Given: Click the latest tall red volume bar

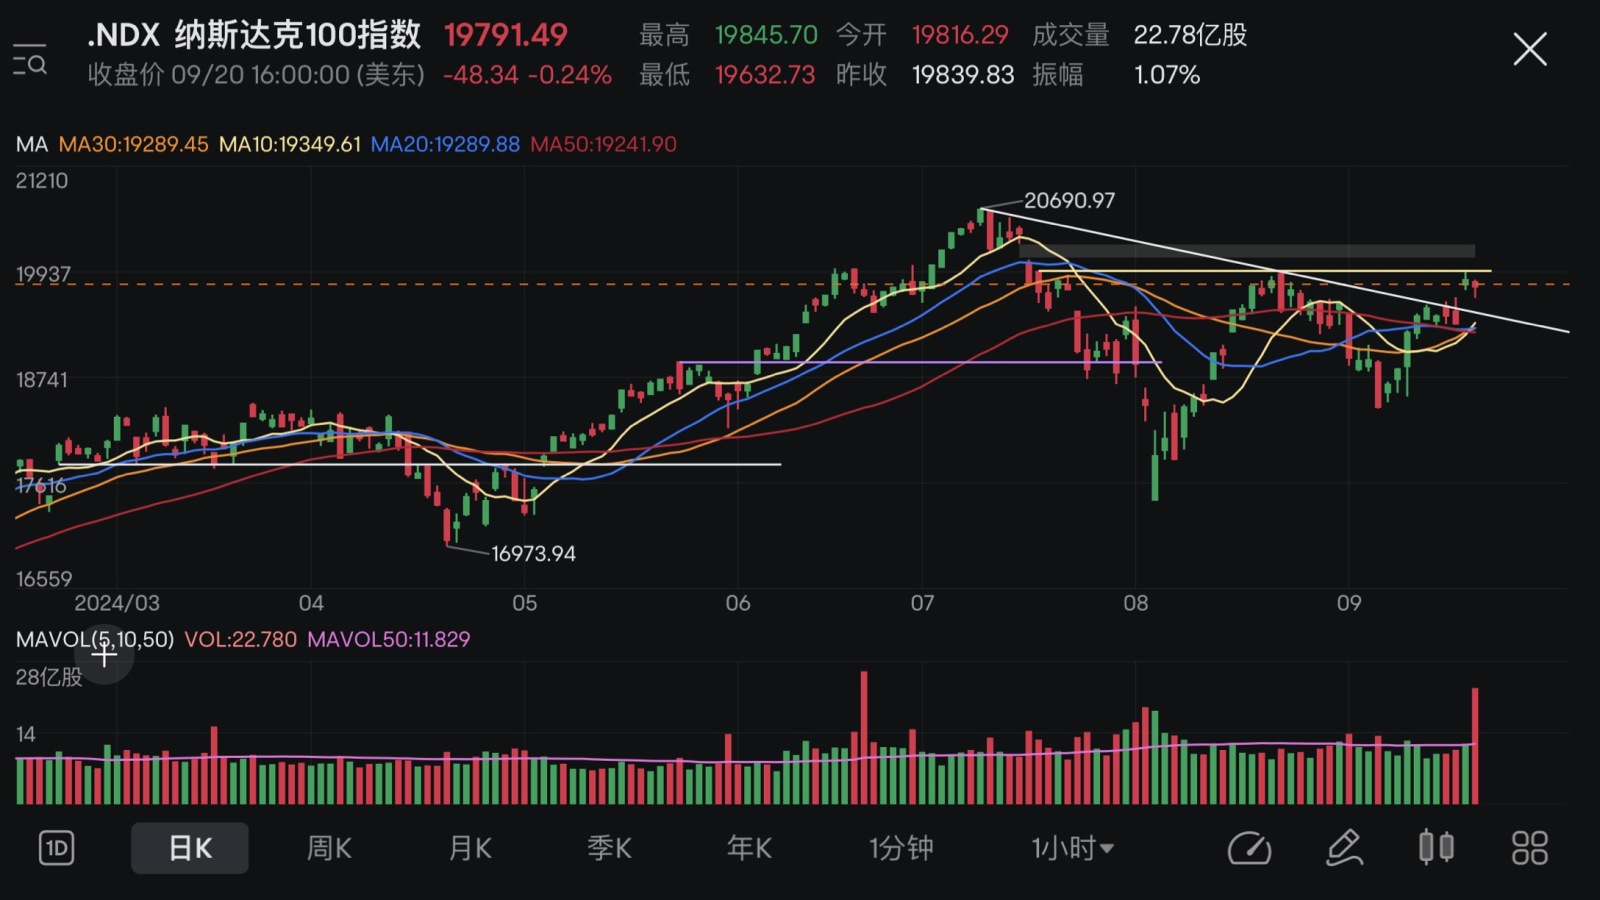Looking at the screenshot, I should click(1474, 746).
